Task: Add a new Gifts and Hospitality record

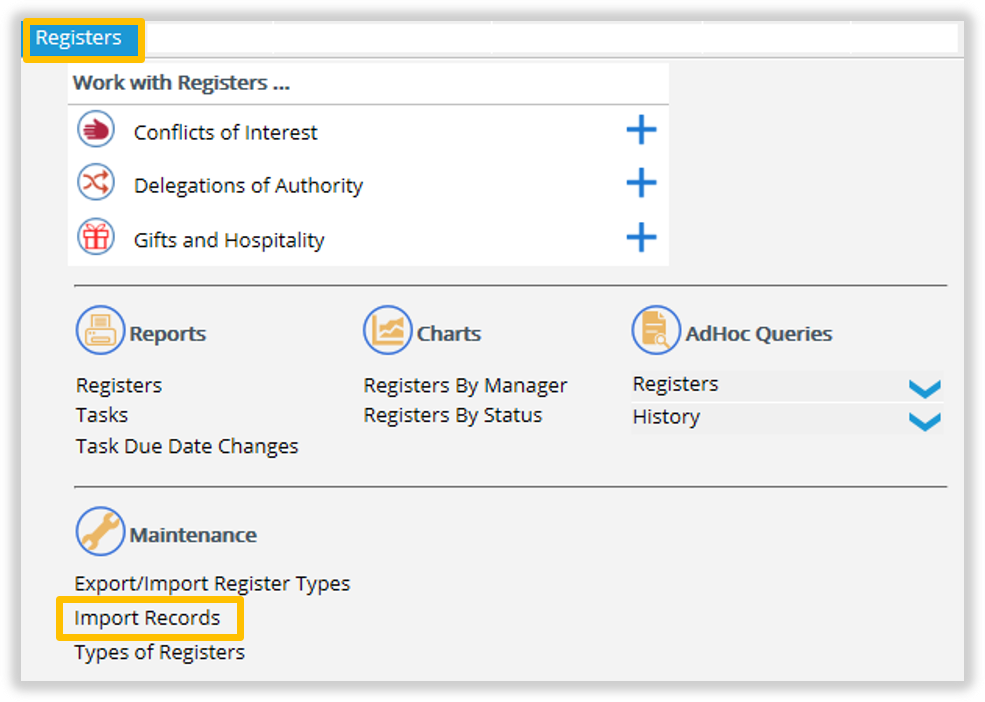Action: click(641, 238)
